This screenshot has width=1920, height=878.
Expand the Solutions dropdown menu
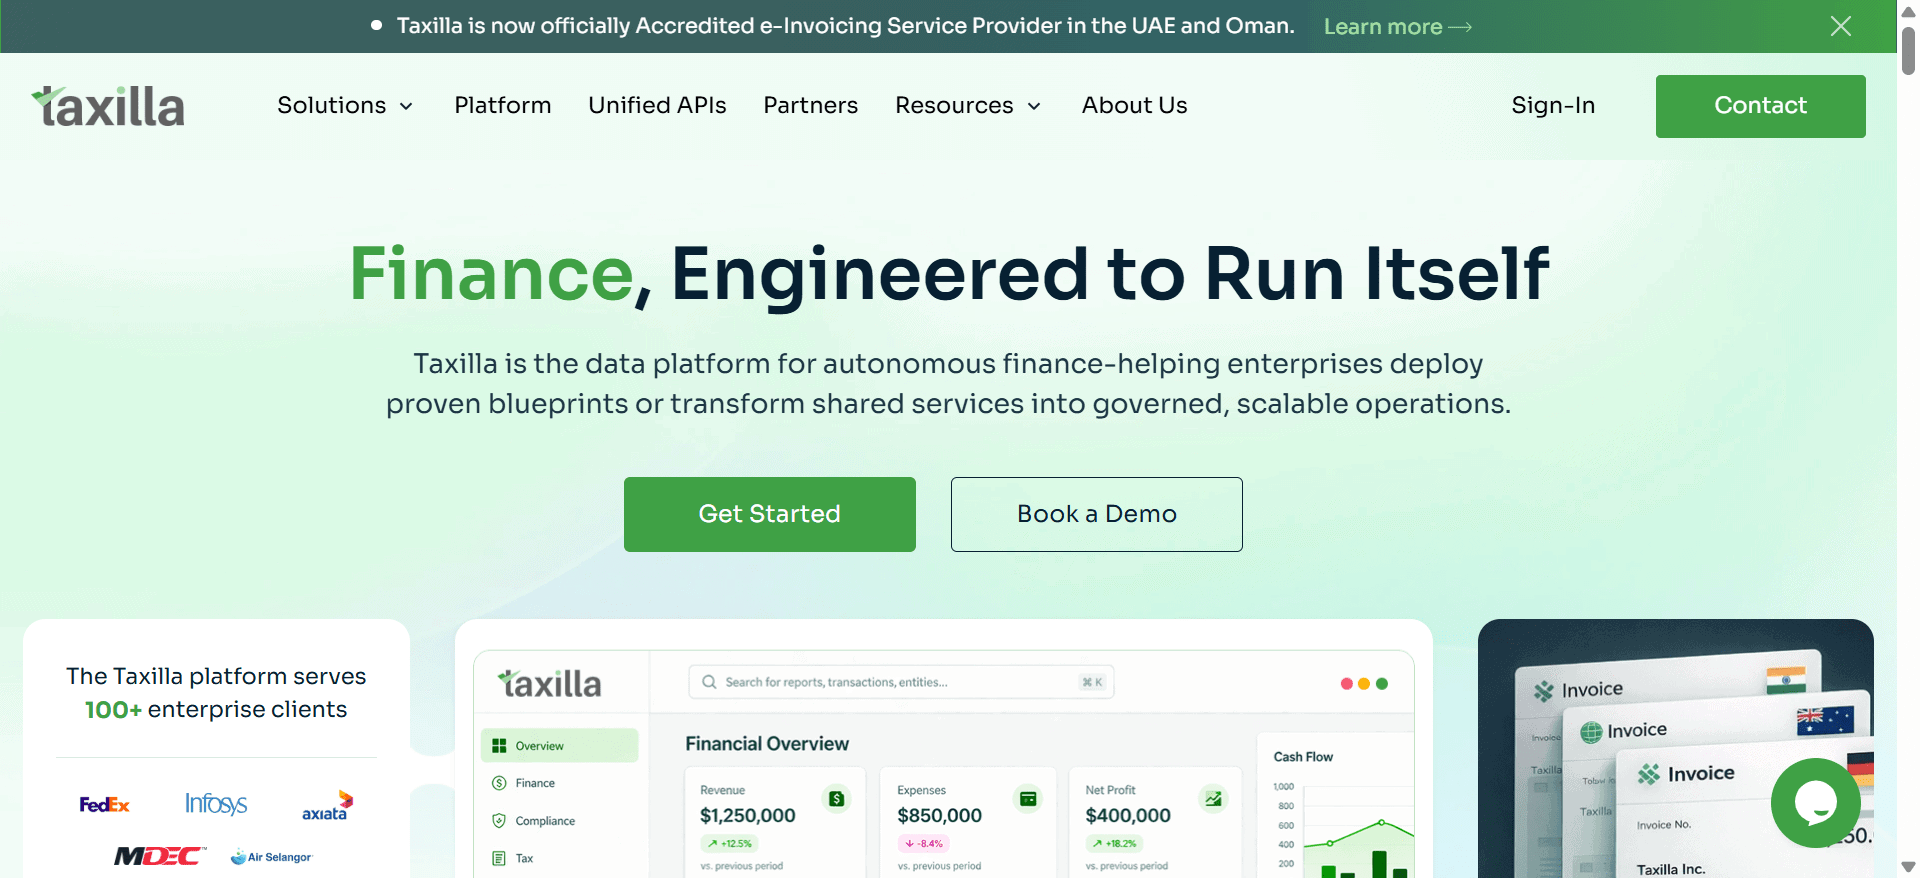coord(345,105)
